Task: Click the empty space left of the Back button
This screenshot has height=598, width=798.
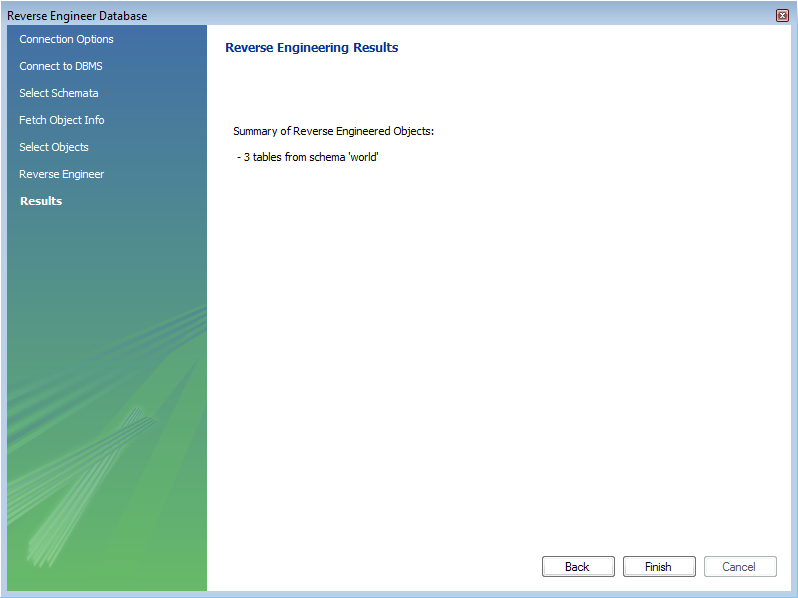Action: pyautogui.click(x=380, y=566)
